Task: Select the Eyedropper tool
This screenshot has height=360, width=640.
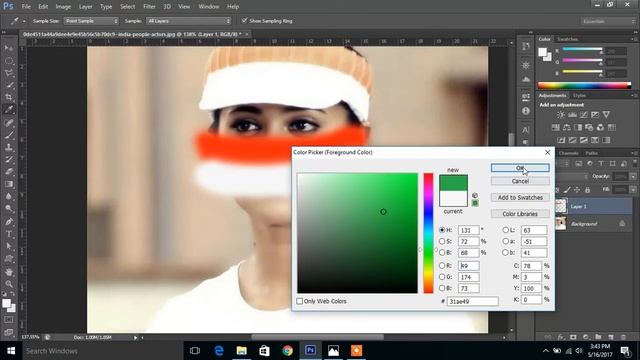Action: point(9,109)
